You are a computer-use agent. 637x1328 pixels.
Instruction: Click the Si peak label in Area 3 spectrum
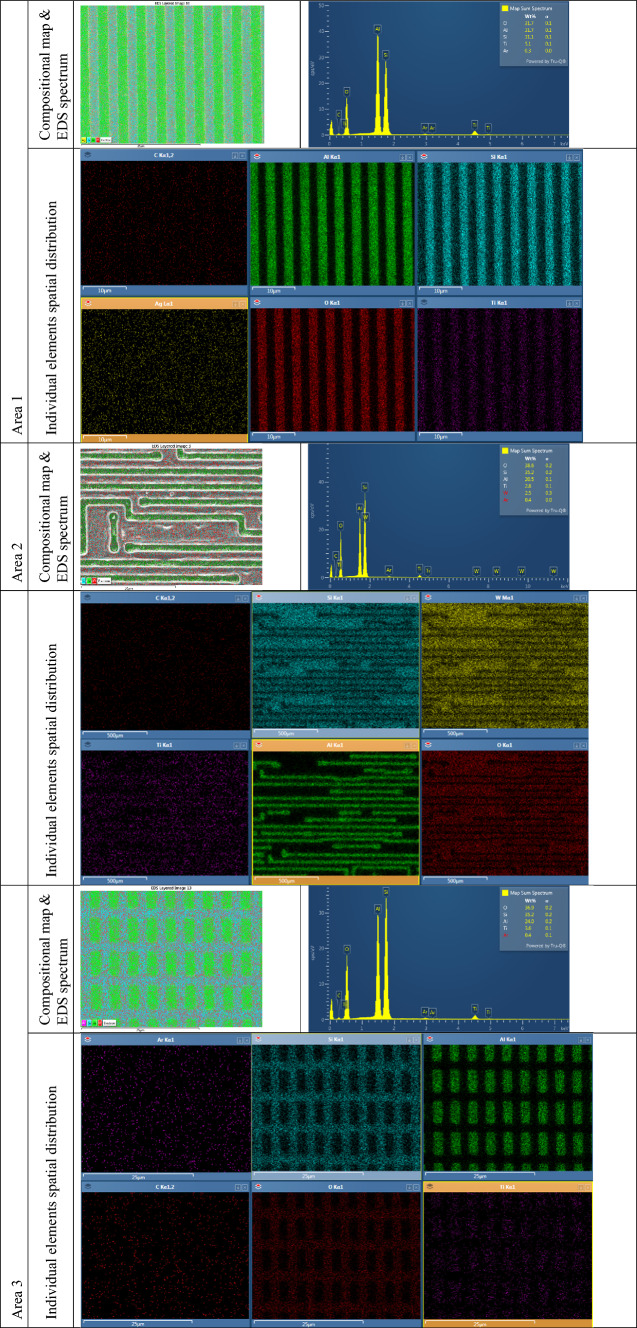(x=386, y=890)
